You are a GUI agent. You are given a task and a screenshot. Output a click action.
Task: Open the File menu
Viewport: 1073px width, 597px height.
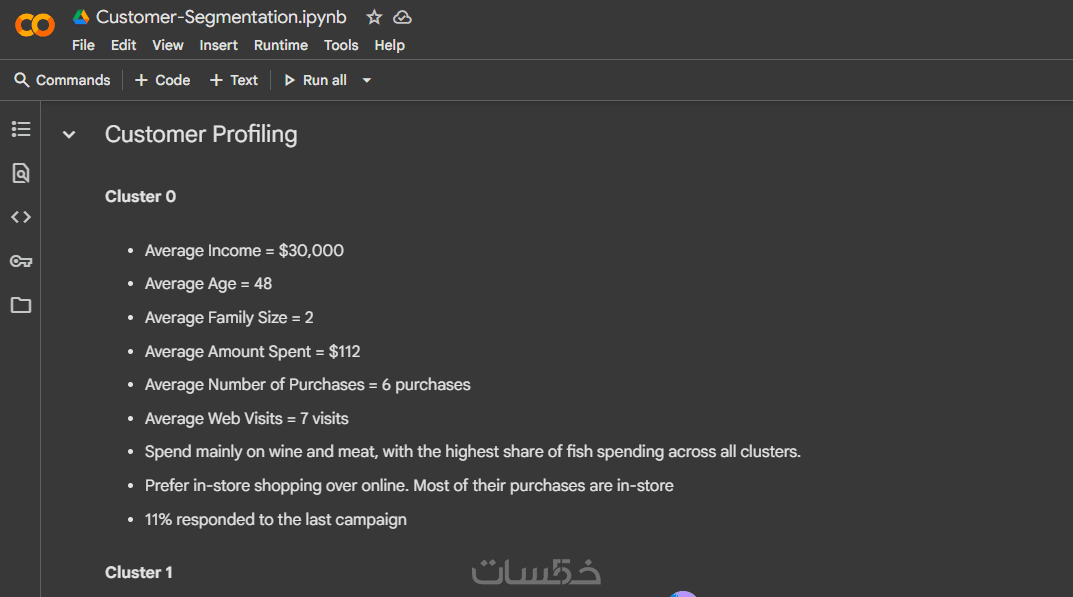pos(83,45)
